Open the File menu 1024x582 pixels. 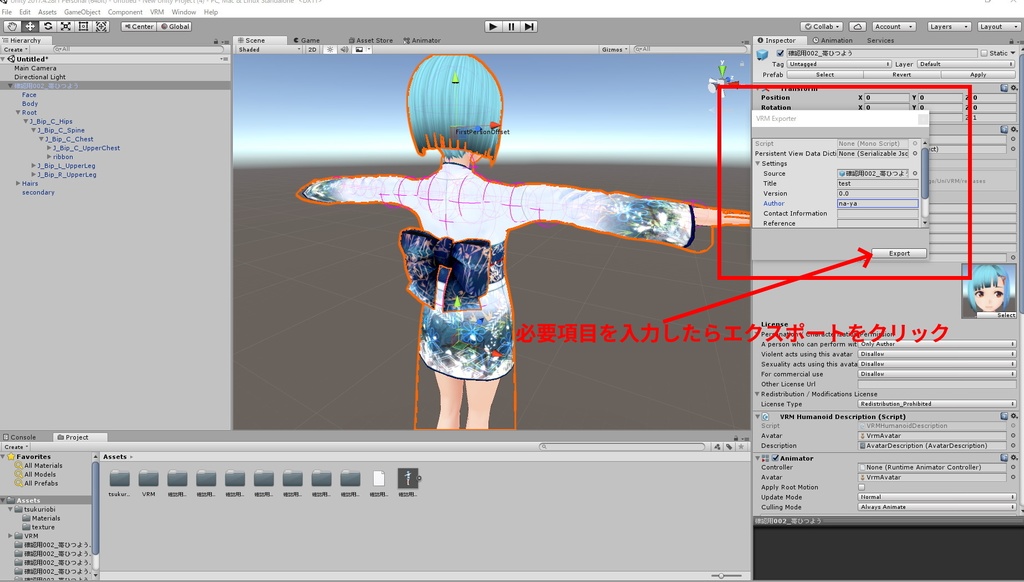(x=7, y=12)
